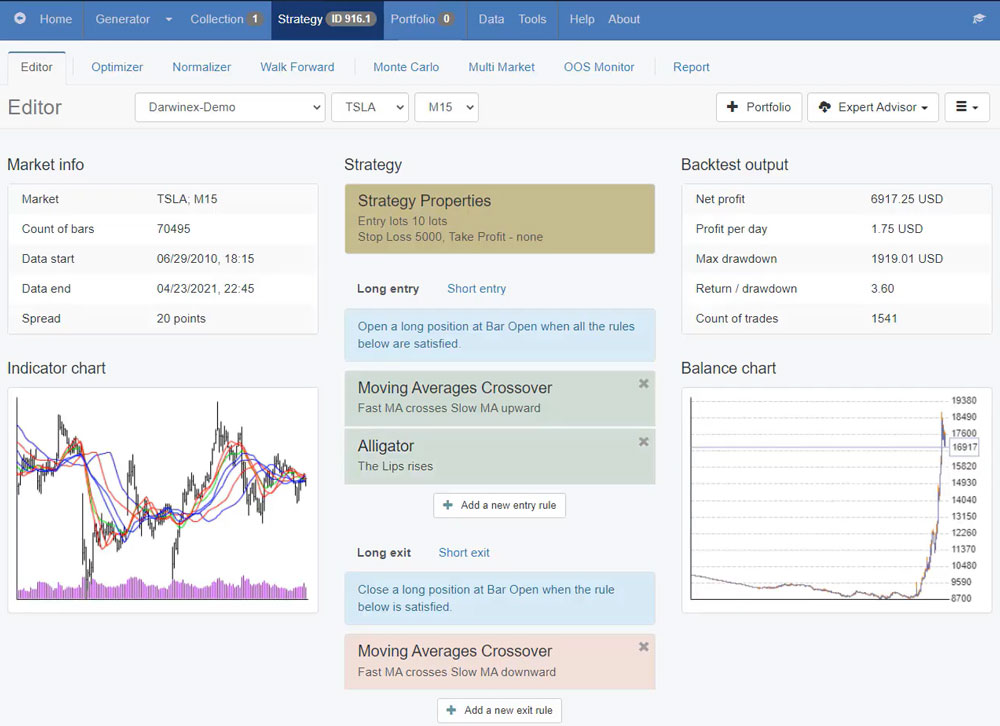1000x726 pixels.
Task: Remove the Moving Averages Crossover downward exit rule
Action: click(x=643, y=647)
